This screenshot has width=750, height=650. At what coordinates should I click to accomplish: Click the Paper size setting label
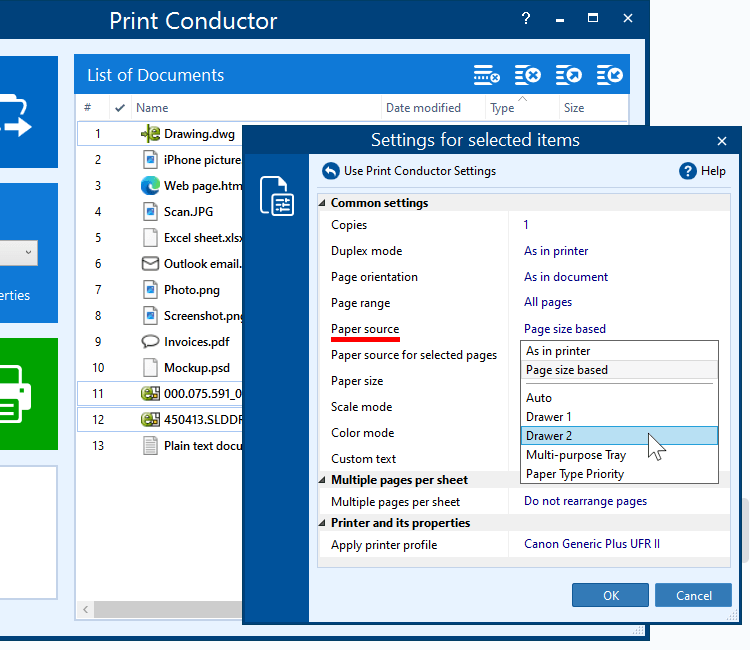click(x=357, y=381)
